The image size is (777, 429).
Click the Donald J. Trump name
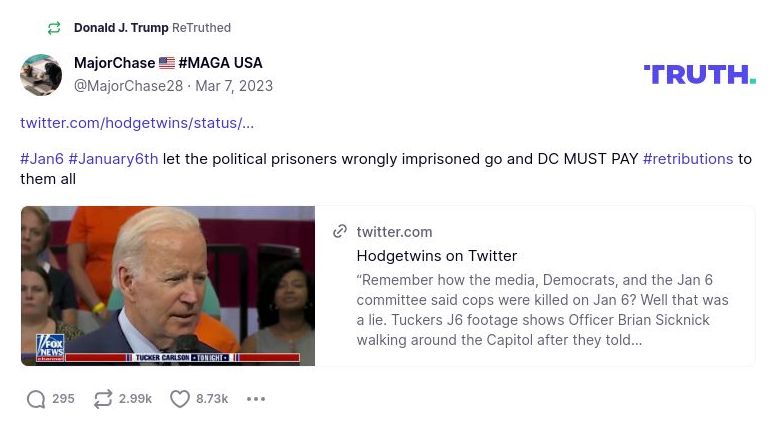tap(121, 28)
